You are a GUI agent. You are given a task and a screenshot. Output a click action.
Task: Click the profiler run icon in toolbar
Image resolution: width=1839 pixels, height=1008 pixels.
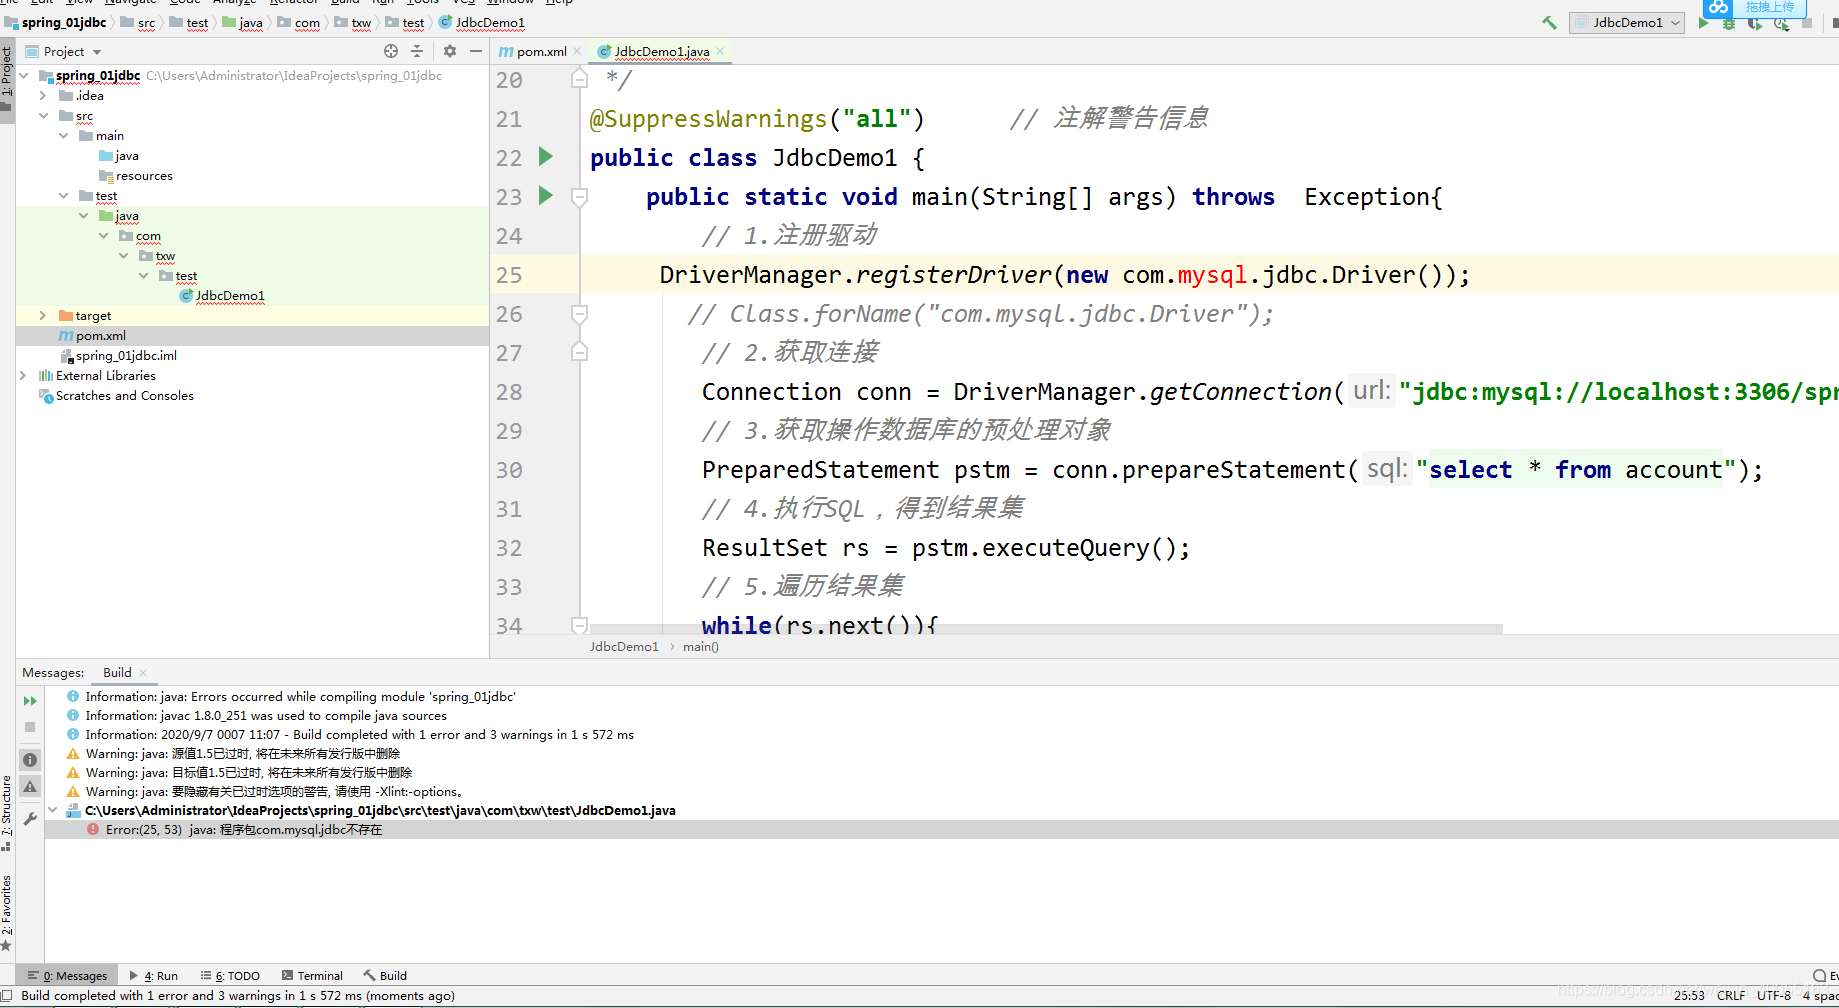pos(1781,23)
